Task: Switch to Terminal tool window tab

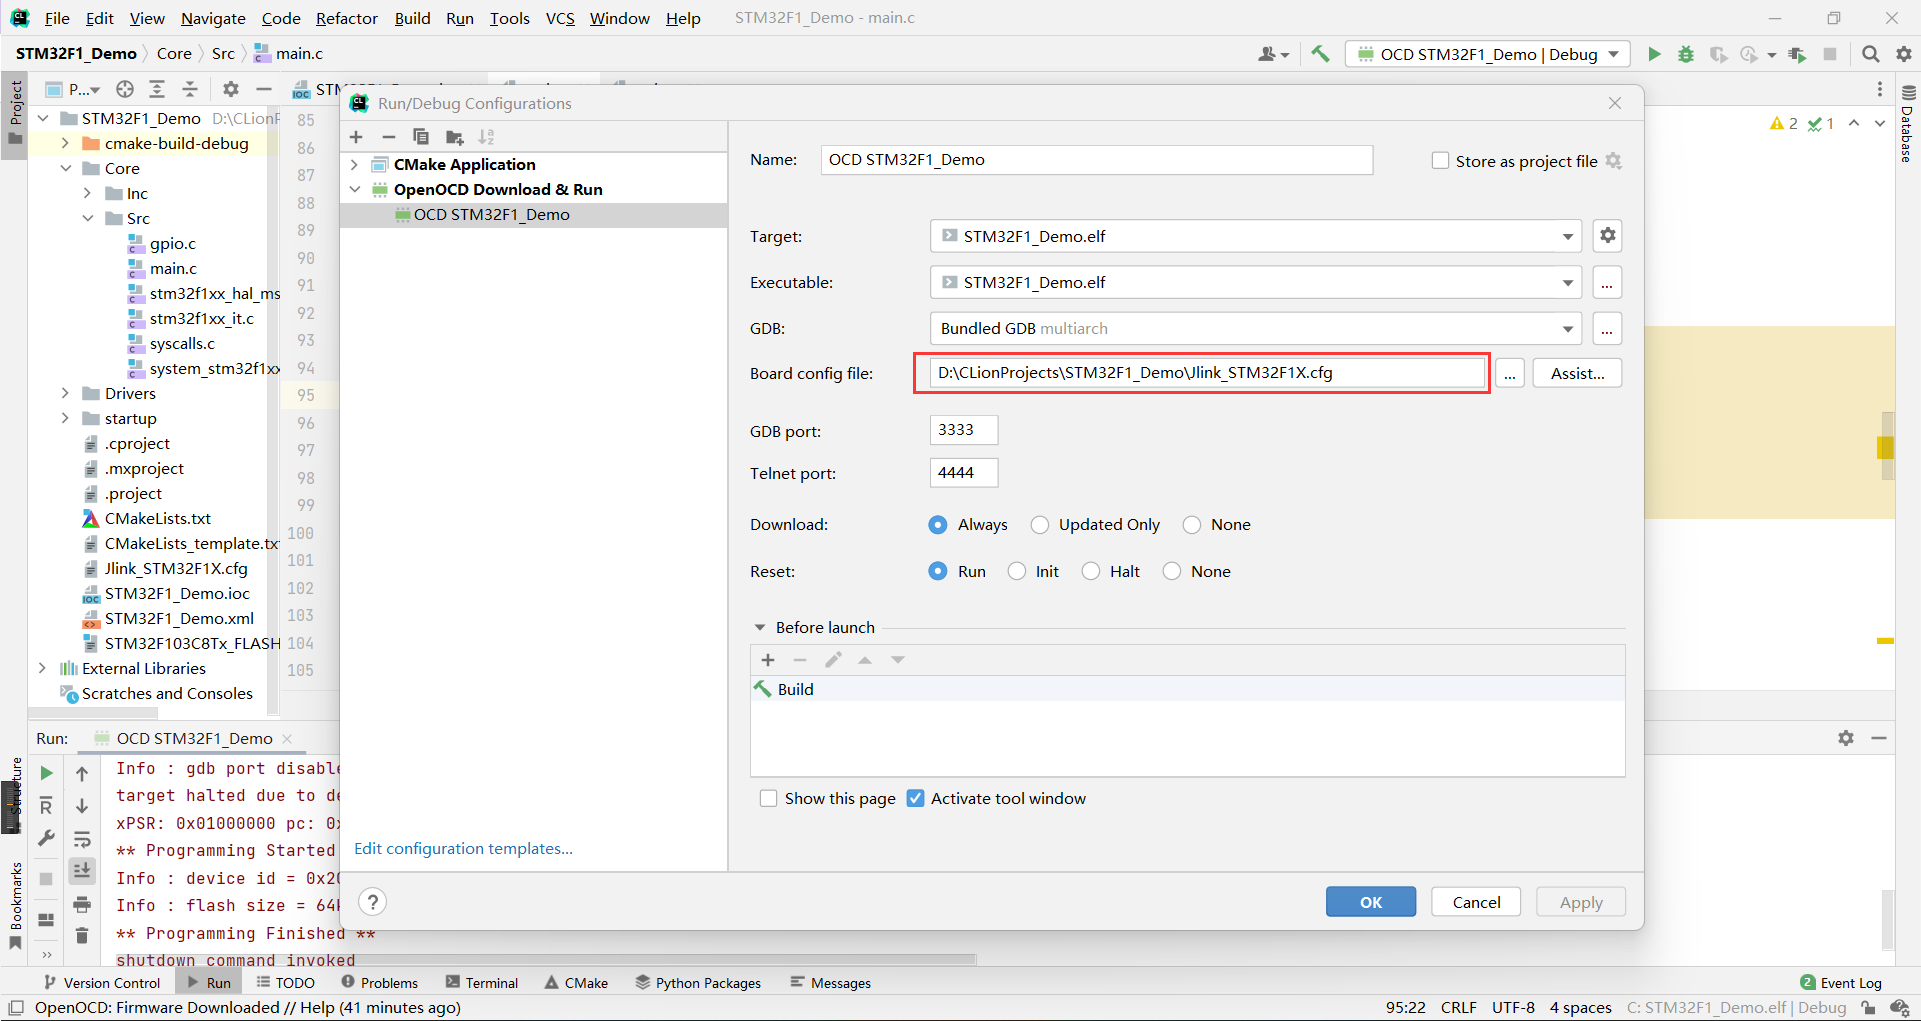Action: [482, 983]
